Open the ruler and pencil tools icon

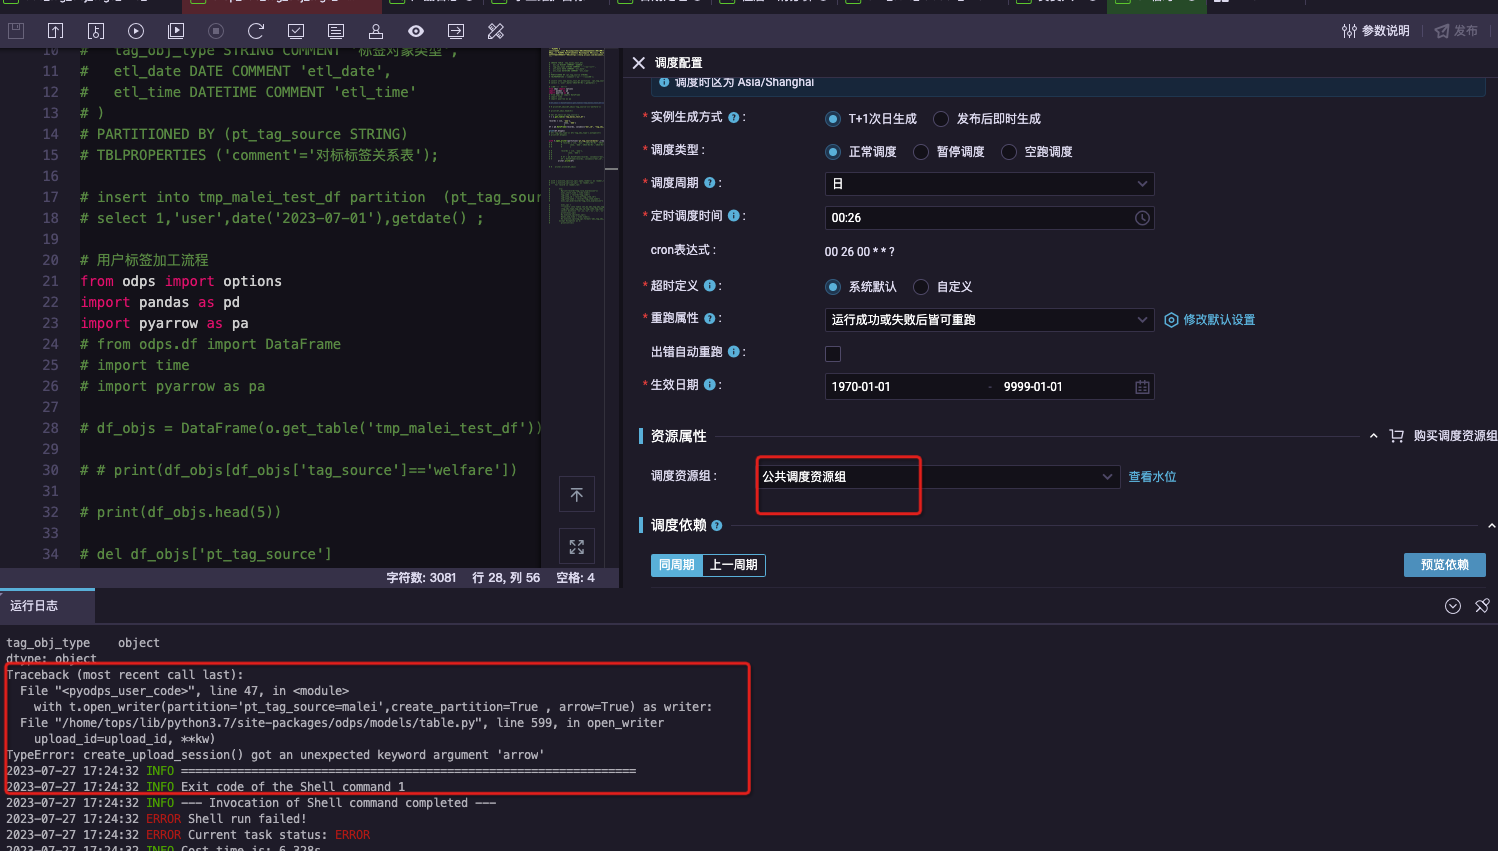pyautogui.click(x=496, y=31)
